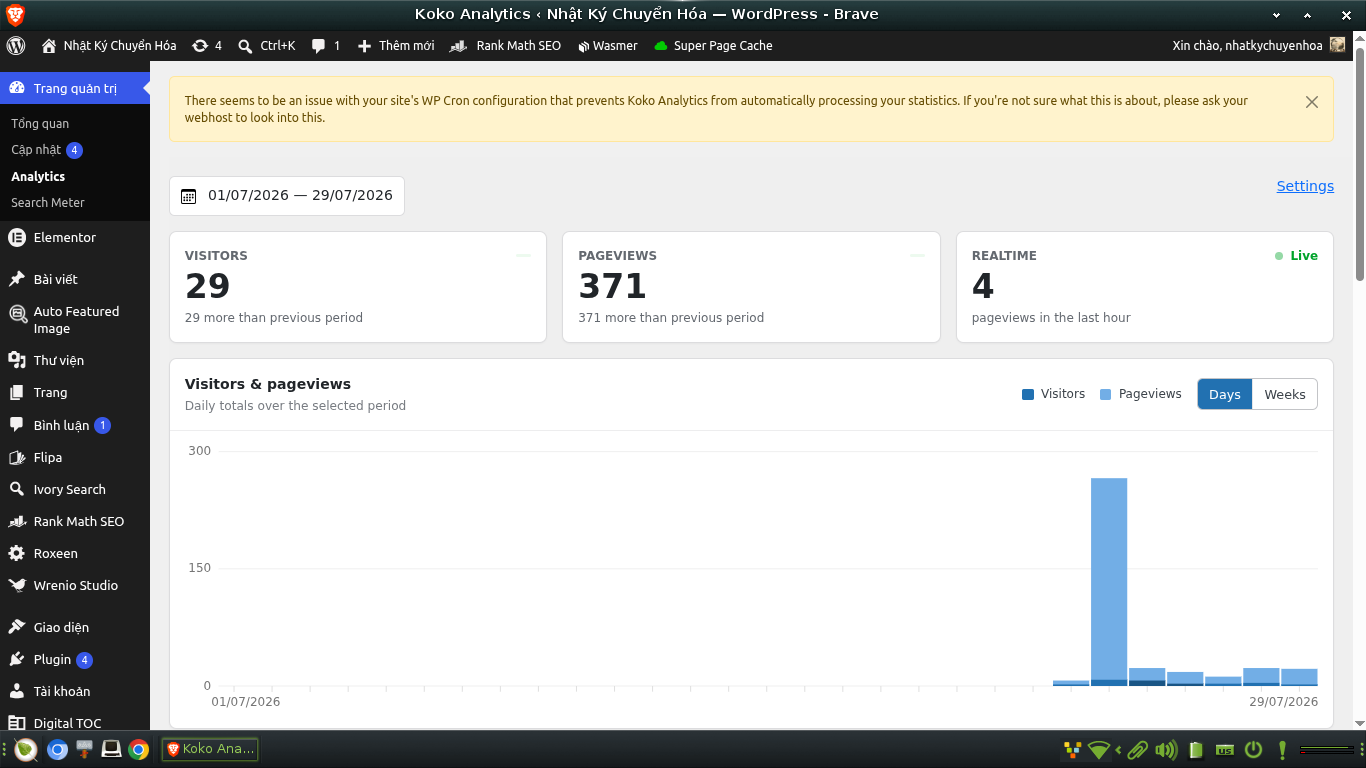Image resolution: width=1366 pixels, height=768 pixels.
Task: Click the home icon beside Nhật Ký Chuyển Hóa
Action: tap(49, 45)
